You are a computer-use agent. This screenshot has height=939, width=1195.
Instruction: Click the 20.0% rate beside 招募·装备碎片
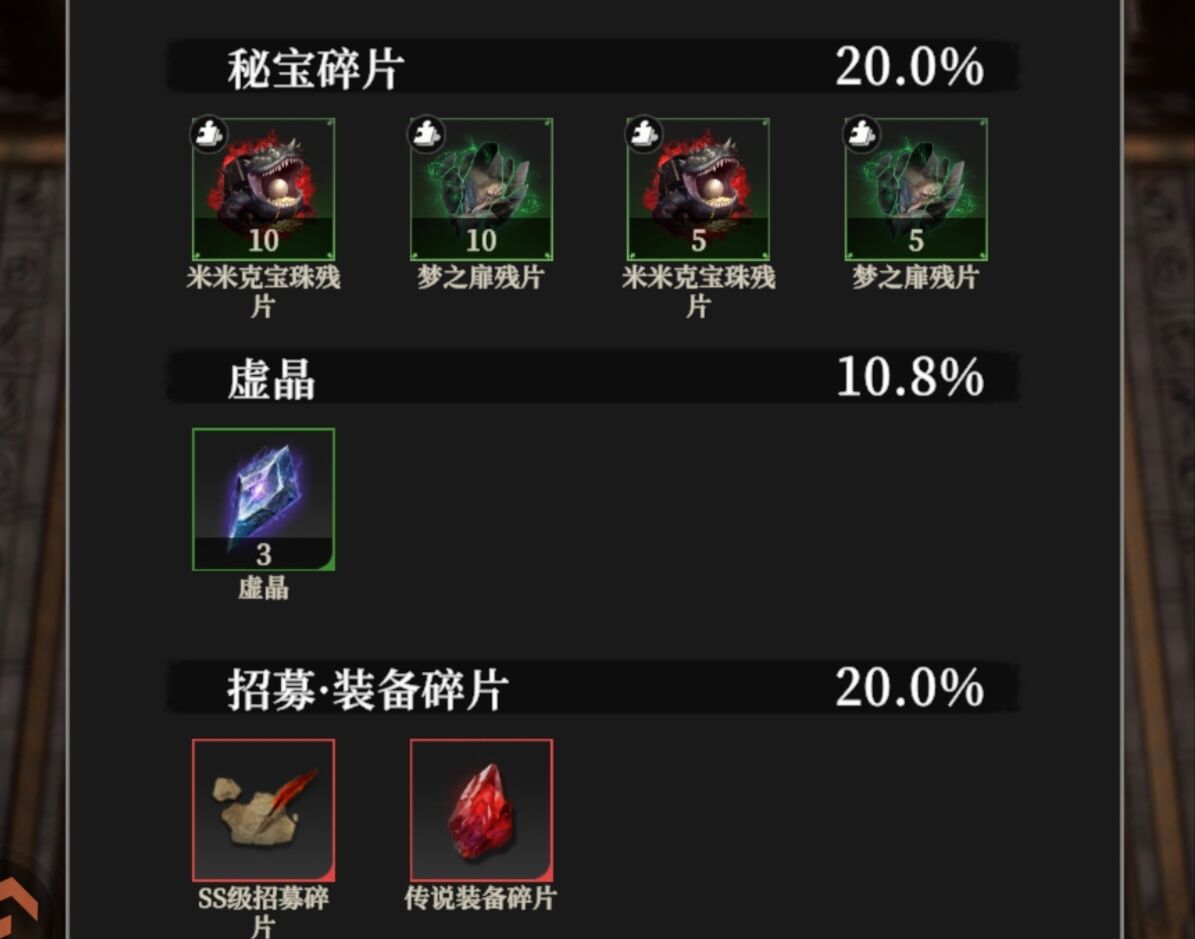click(x=909, y=687)
